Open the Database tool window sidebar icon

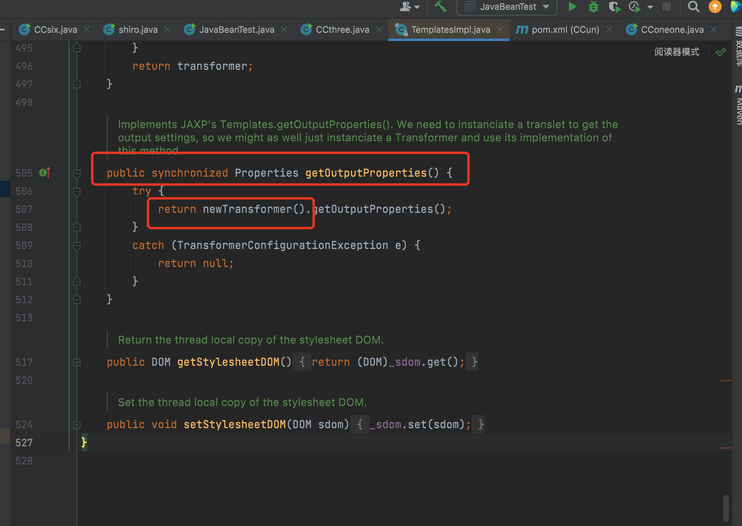(x=738, y=47)
